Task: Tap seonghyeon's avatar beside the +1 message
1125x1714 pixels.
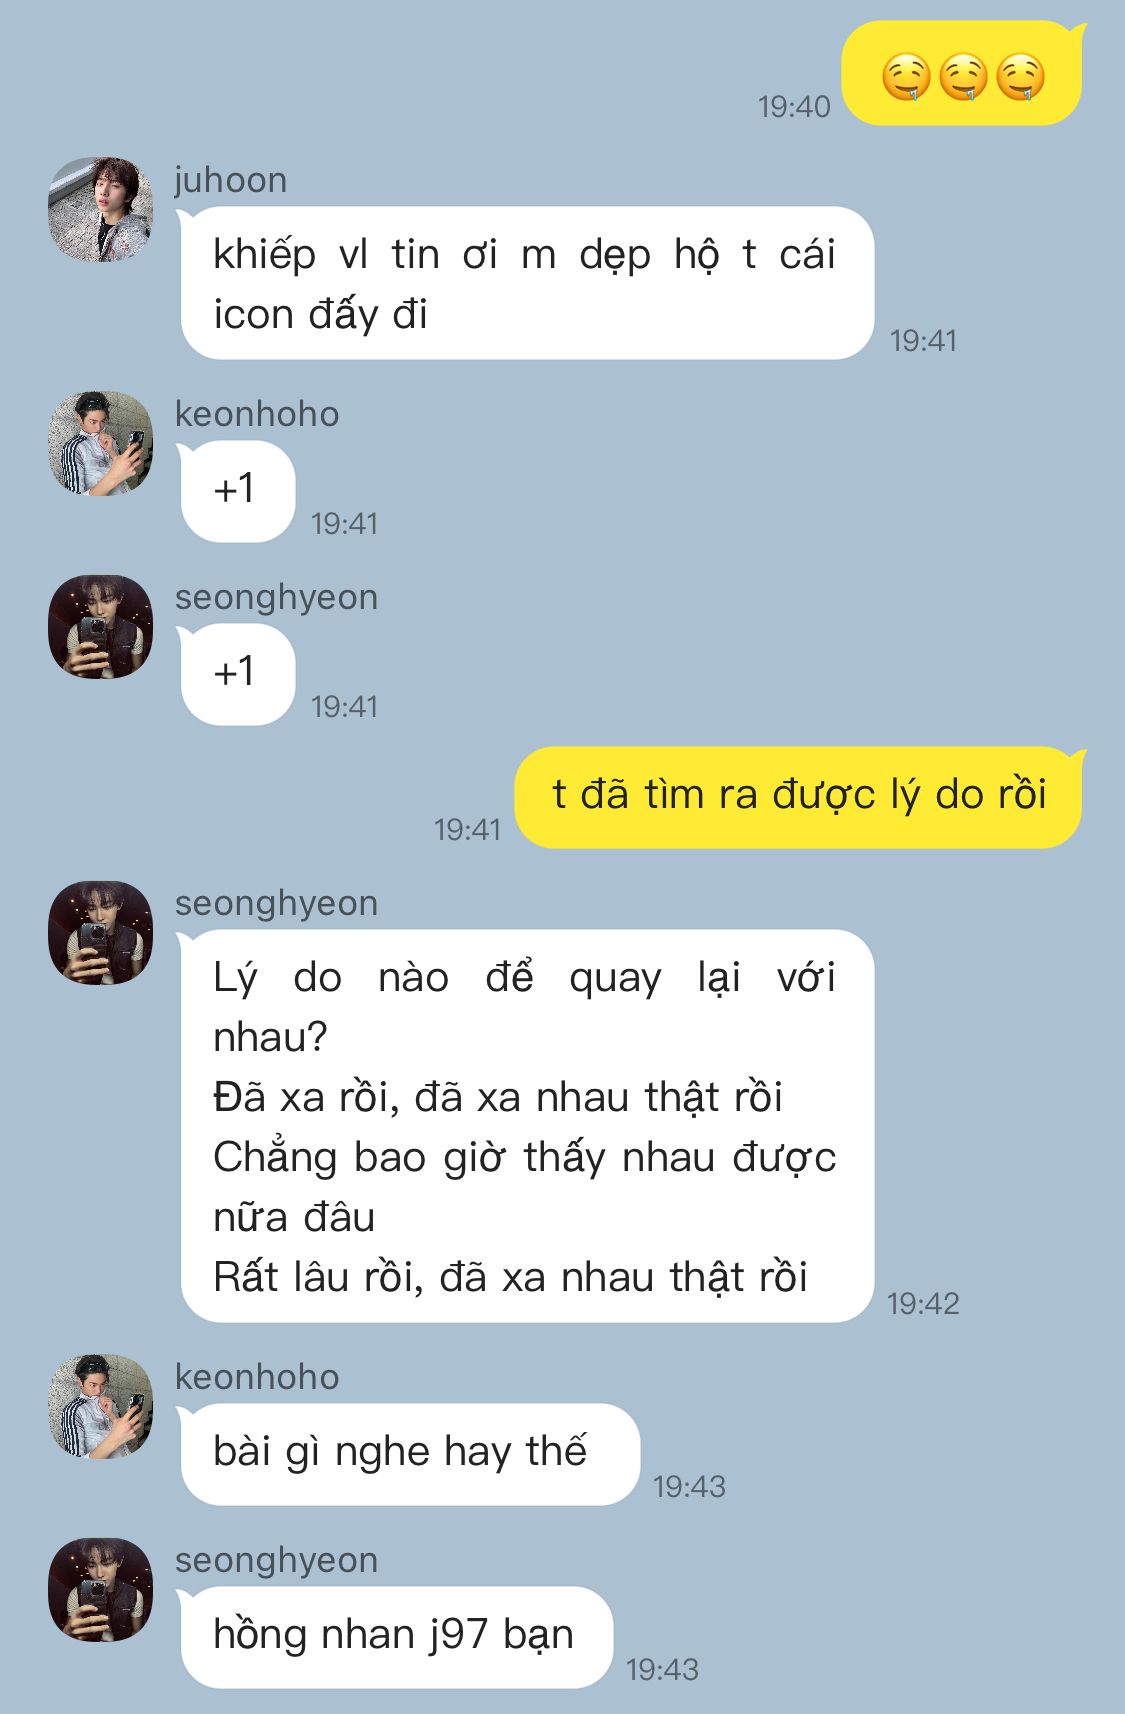Action: coord(100,626)
